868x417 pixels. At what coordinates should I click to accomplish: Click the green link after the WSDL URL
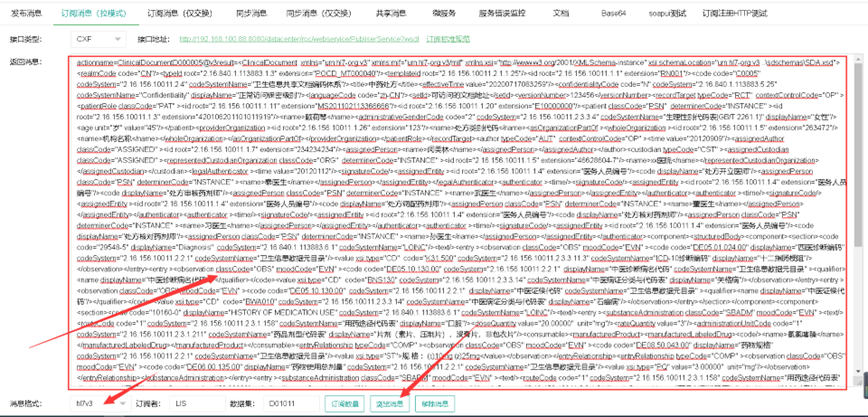pyautogui.click(x=448, y=39)
